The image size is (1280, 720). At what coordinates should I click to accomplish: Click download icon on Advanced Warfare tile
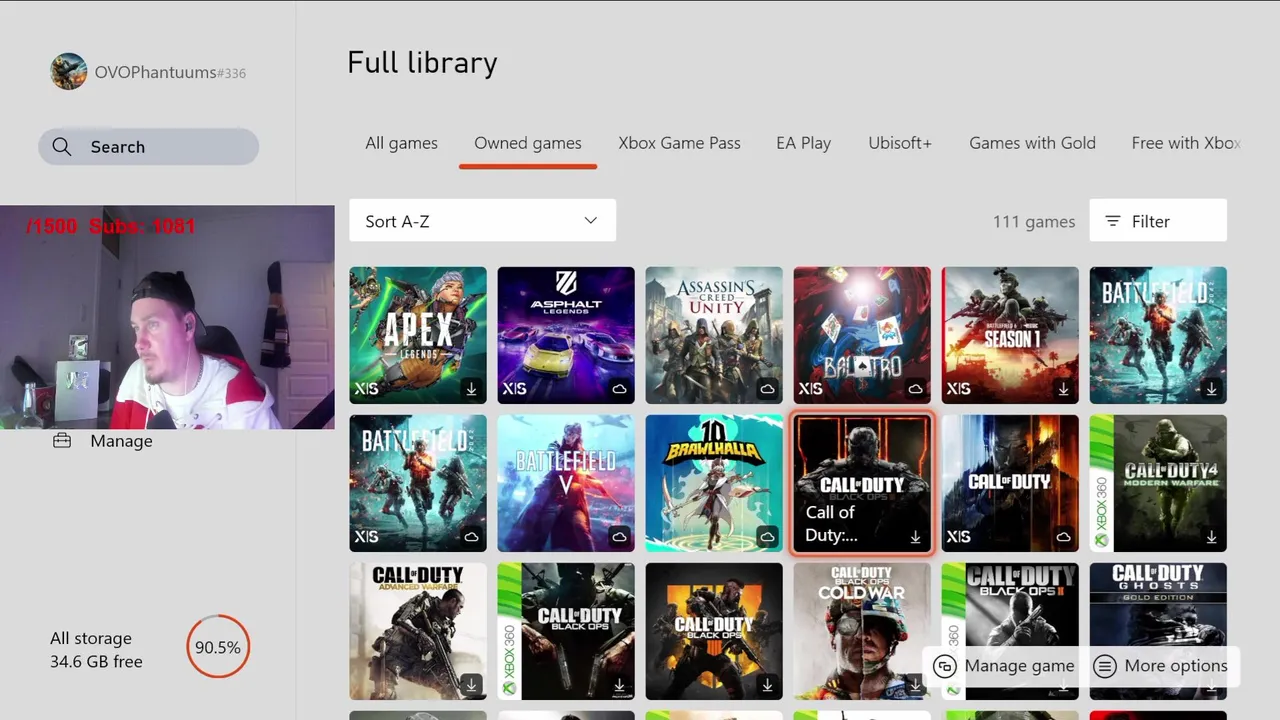pyautogui.click(x=471, y=684)
